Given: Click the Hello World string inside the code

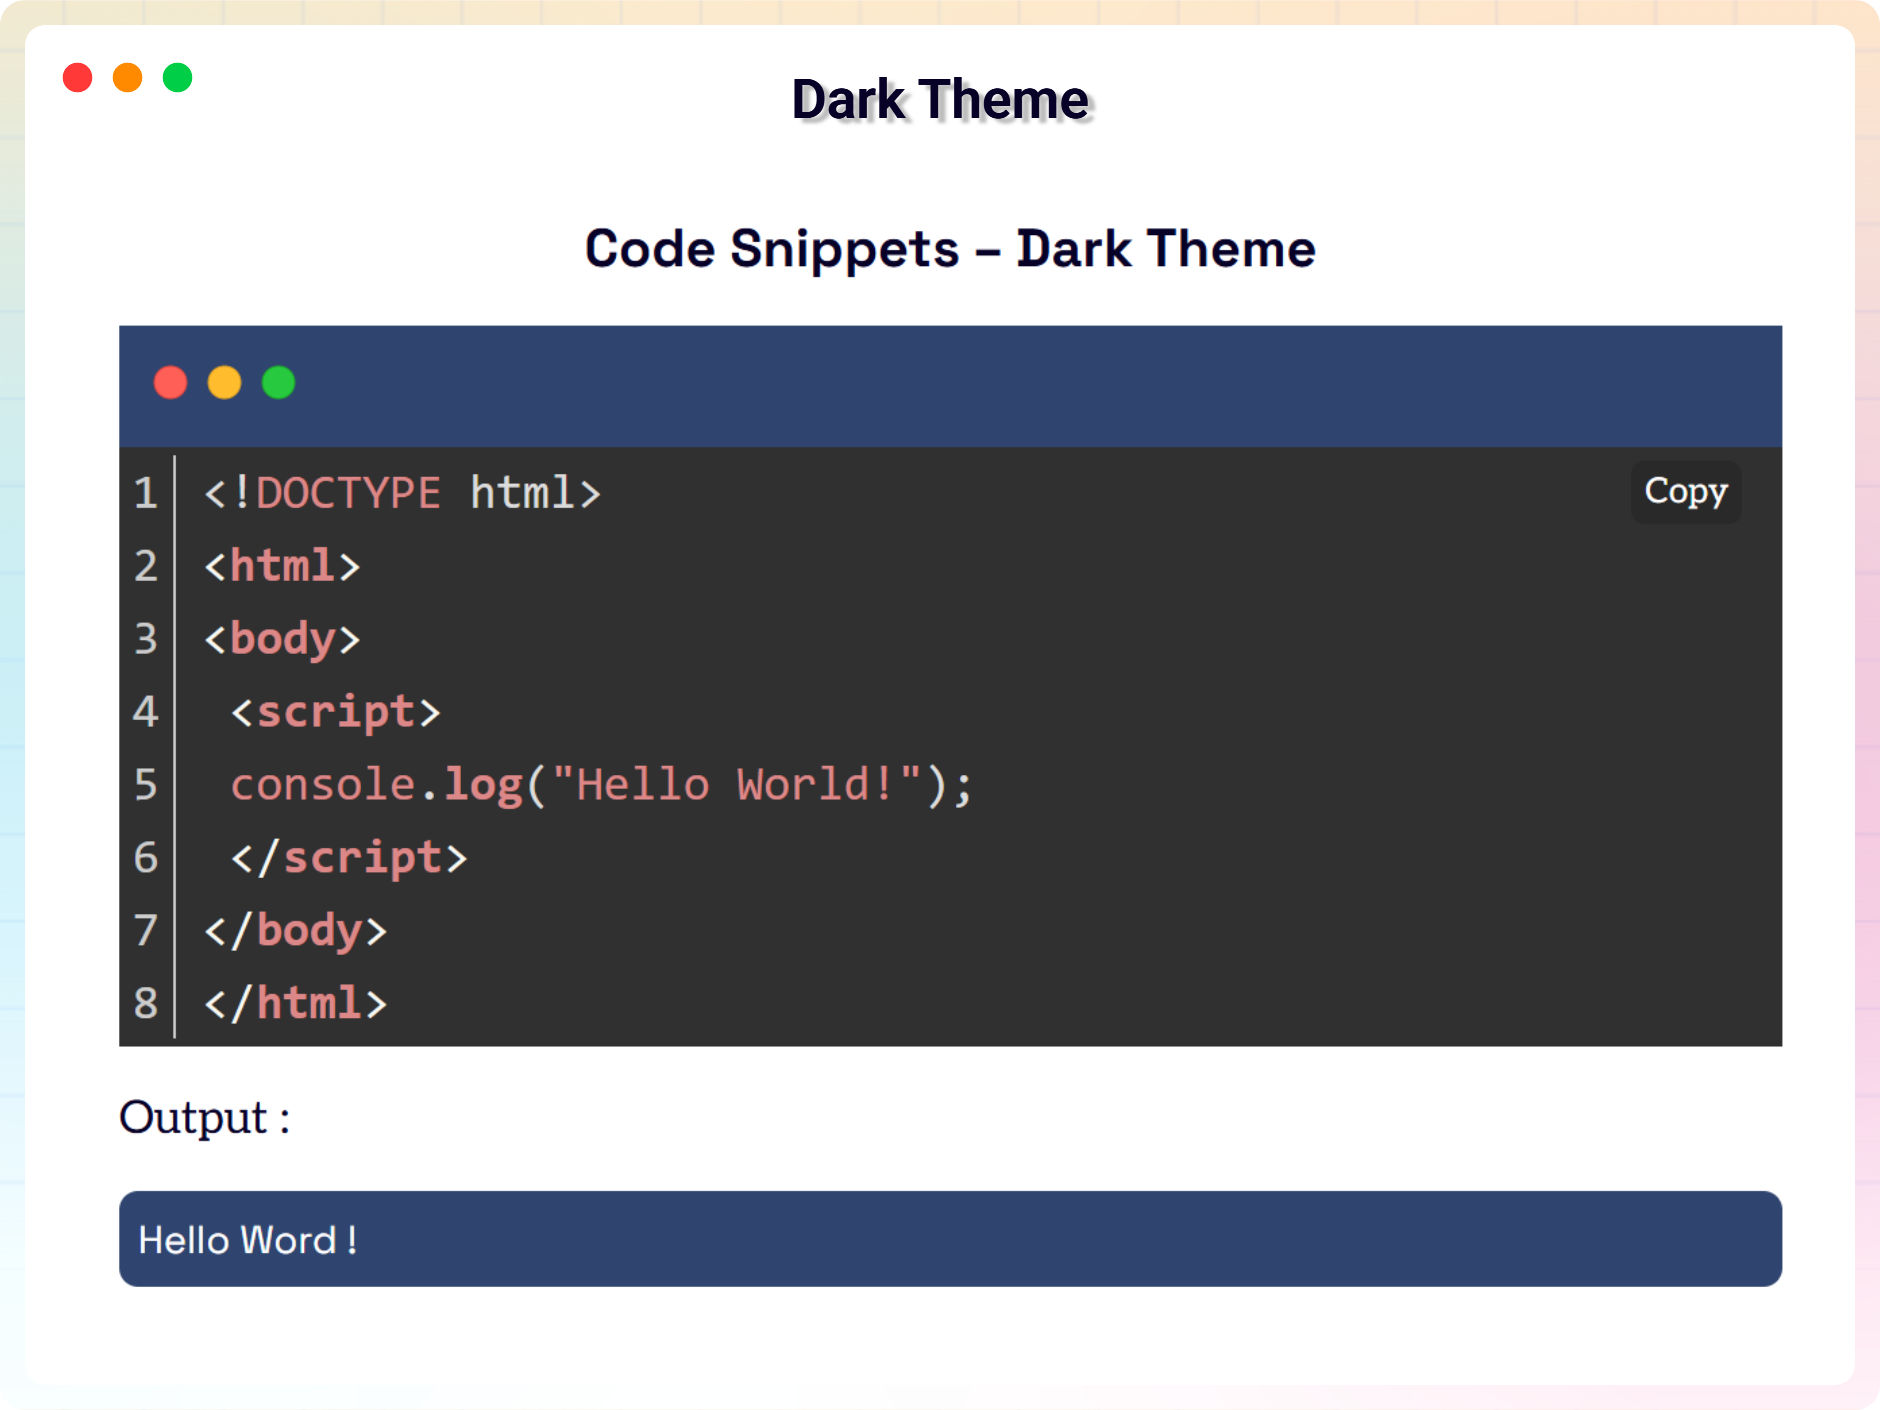Looking at the screenshot, I should pyautogui.click(x=737, y=785).
